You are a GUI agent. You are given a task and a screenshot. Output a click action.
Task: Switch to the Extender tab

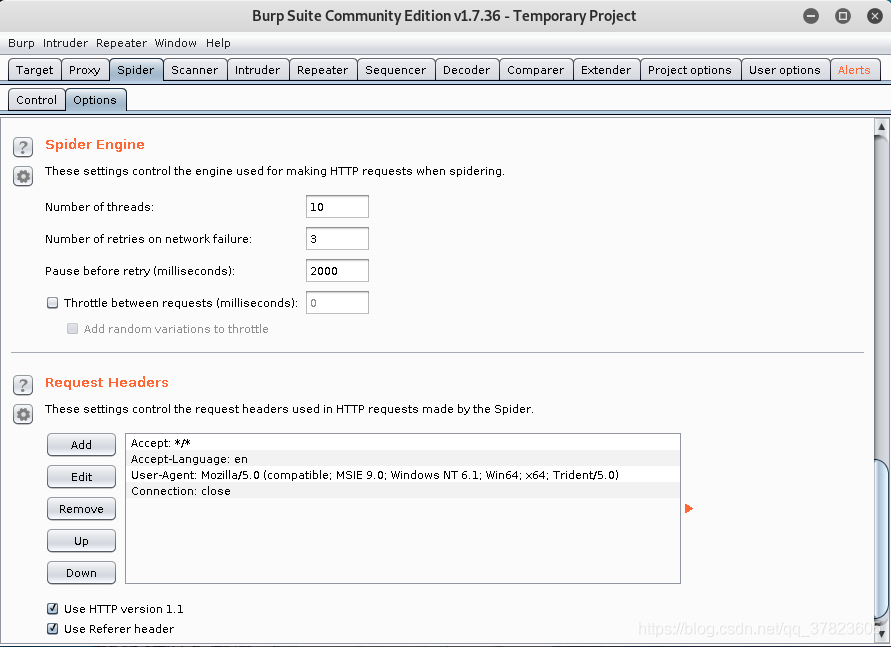(x=606, y=70)
